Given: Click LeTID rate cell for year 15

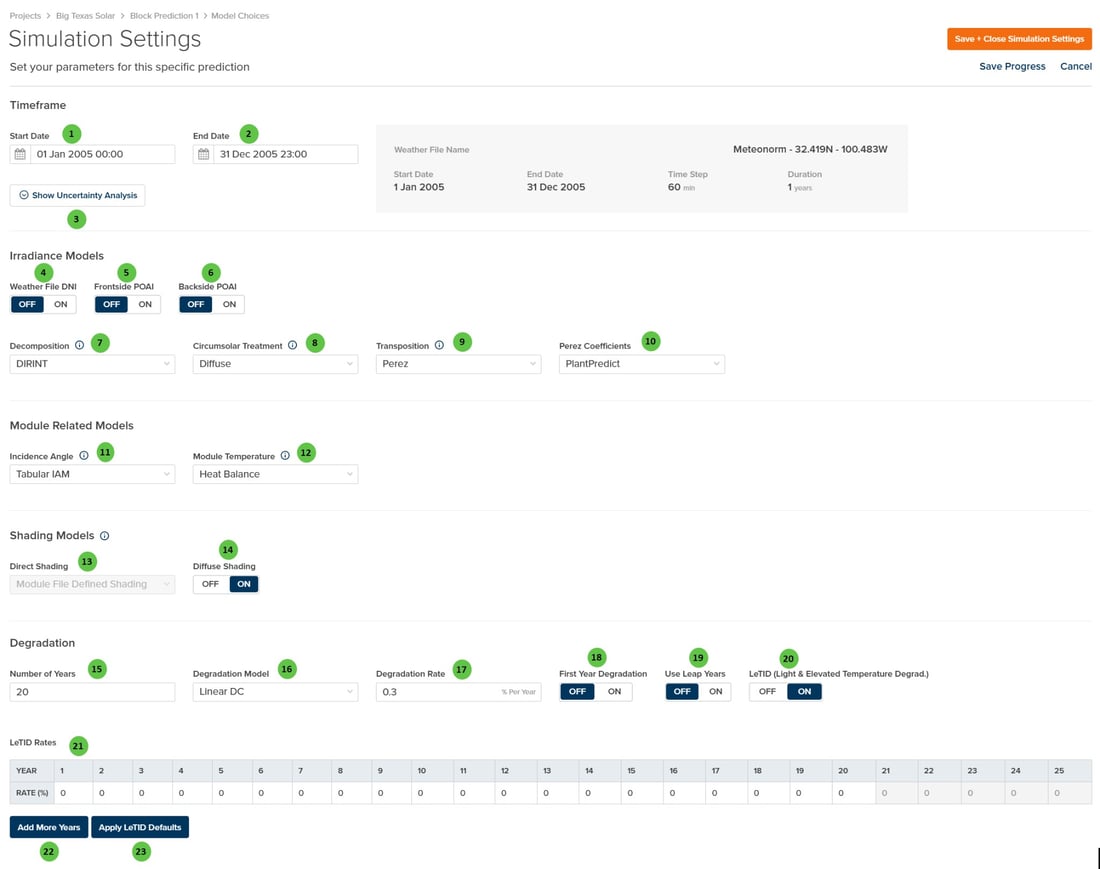Looking at the screenshot, I should pyautogui.click(x=643, y=793).
